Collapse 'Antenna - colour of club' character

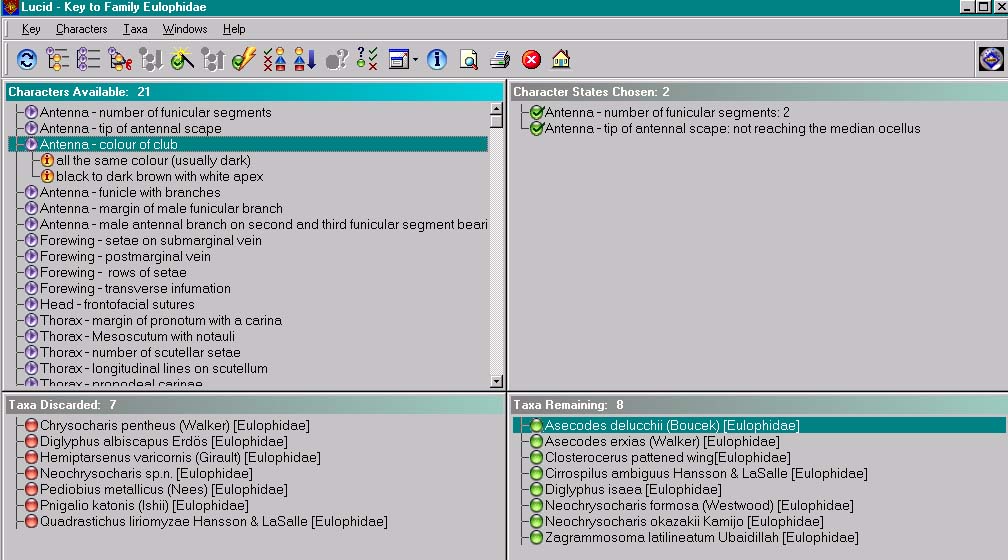click(32, 144)
